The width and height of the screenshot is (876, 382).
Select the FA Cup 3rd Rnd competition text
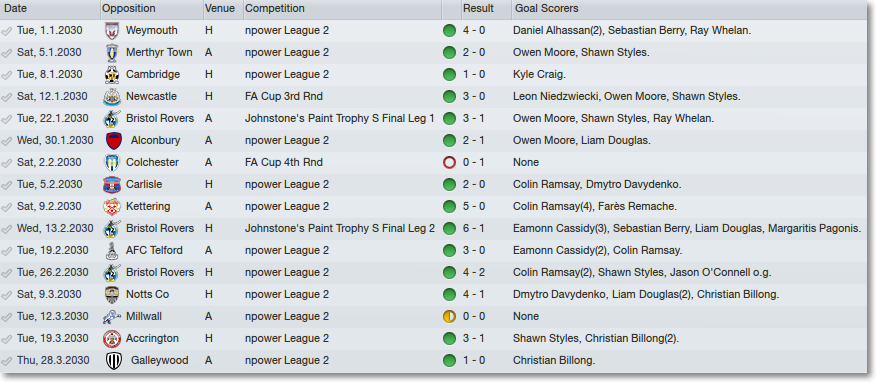pos(284,97)
